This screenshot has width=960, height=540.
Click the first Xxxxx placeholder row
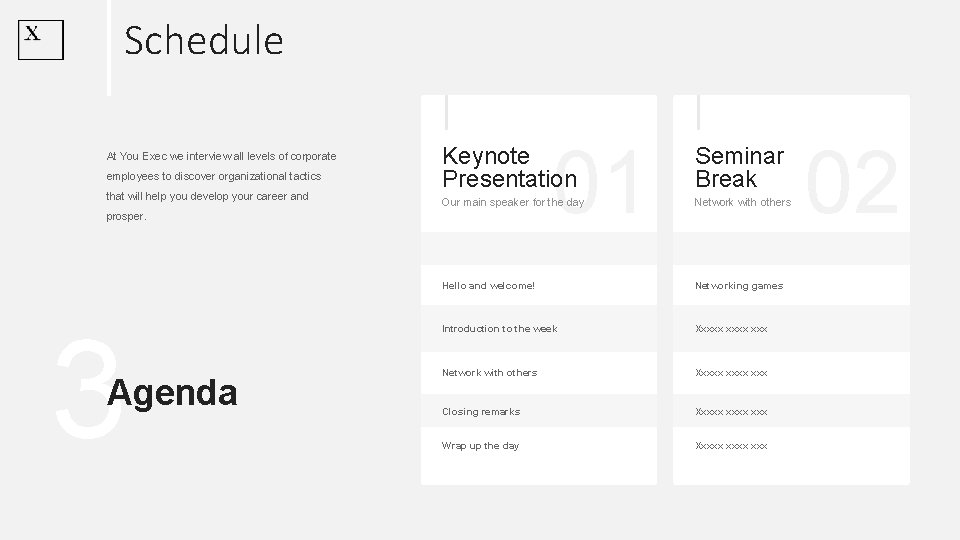point(731,329)
